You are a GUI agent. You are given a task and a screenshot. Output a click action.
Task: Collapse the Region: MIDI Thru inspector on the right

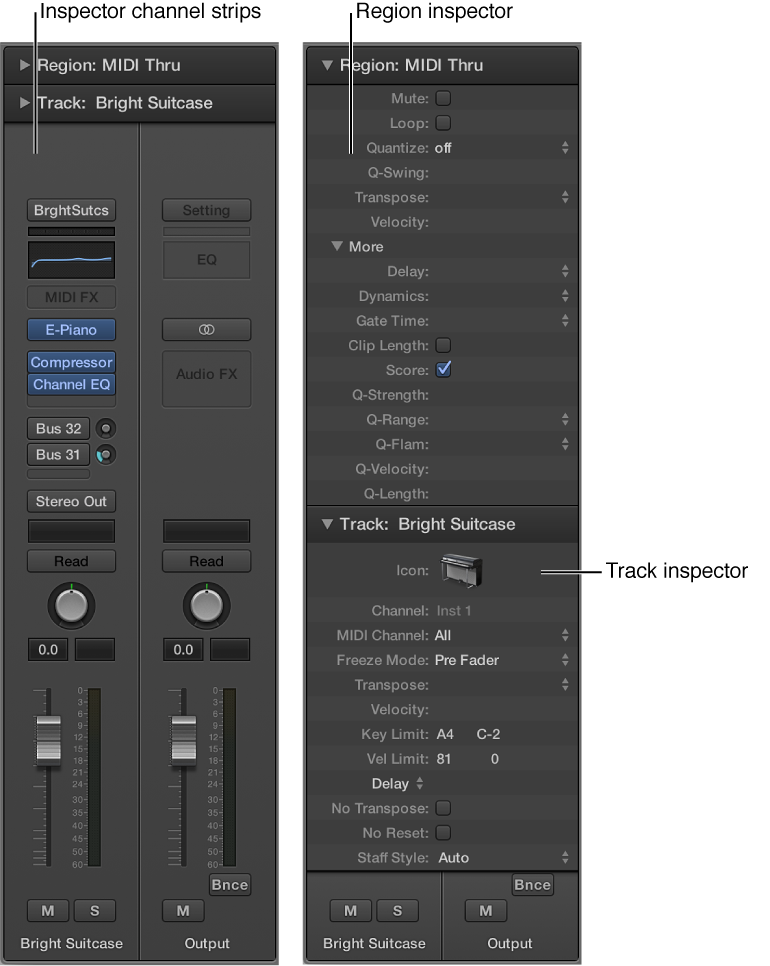coord(327,65)
